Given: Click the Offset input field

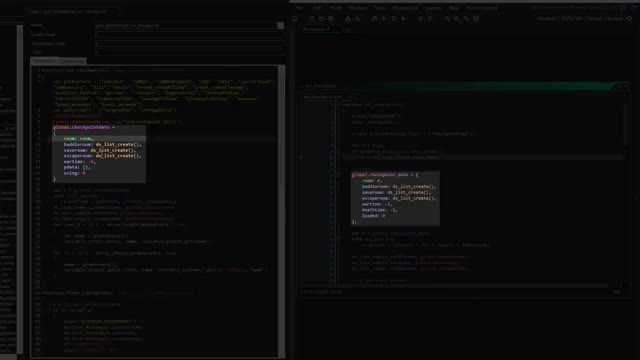Looking at the screenshot, I should (x=189, y=52).
